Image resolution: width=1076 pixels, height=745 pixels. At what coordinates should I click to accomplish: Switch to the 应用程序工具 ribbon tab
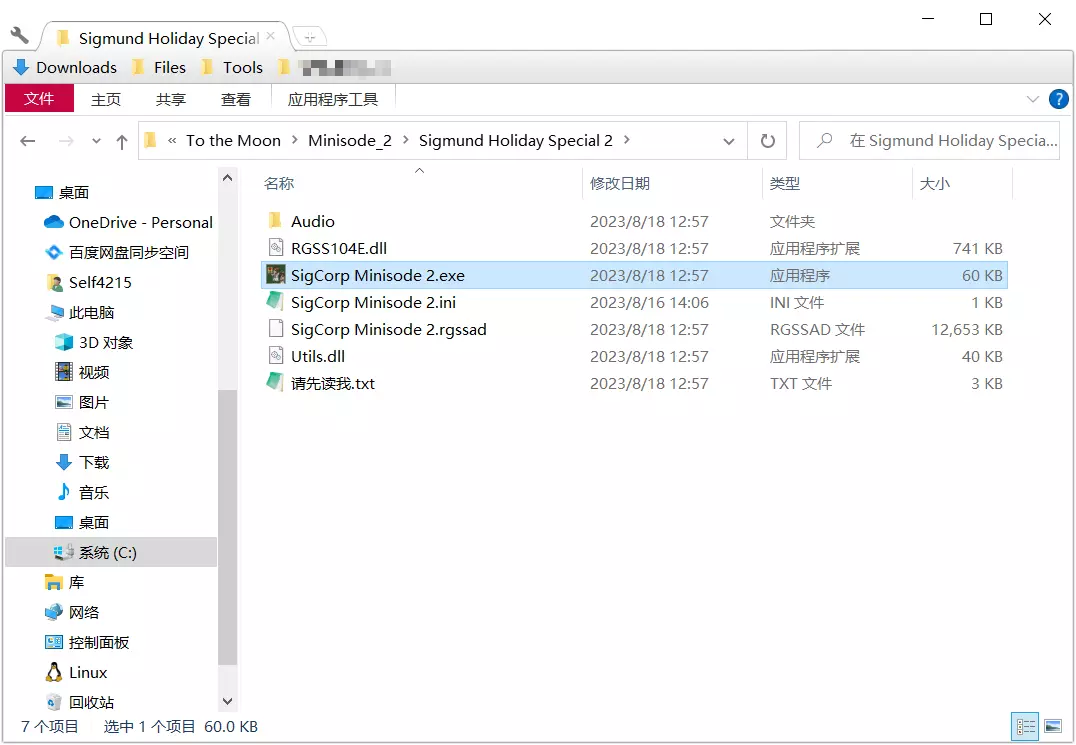[333, 99]
